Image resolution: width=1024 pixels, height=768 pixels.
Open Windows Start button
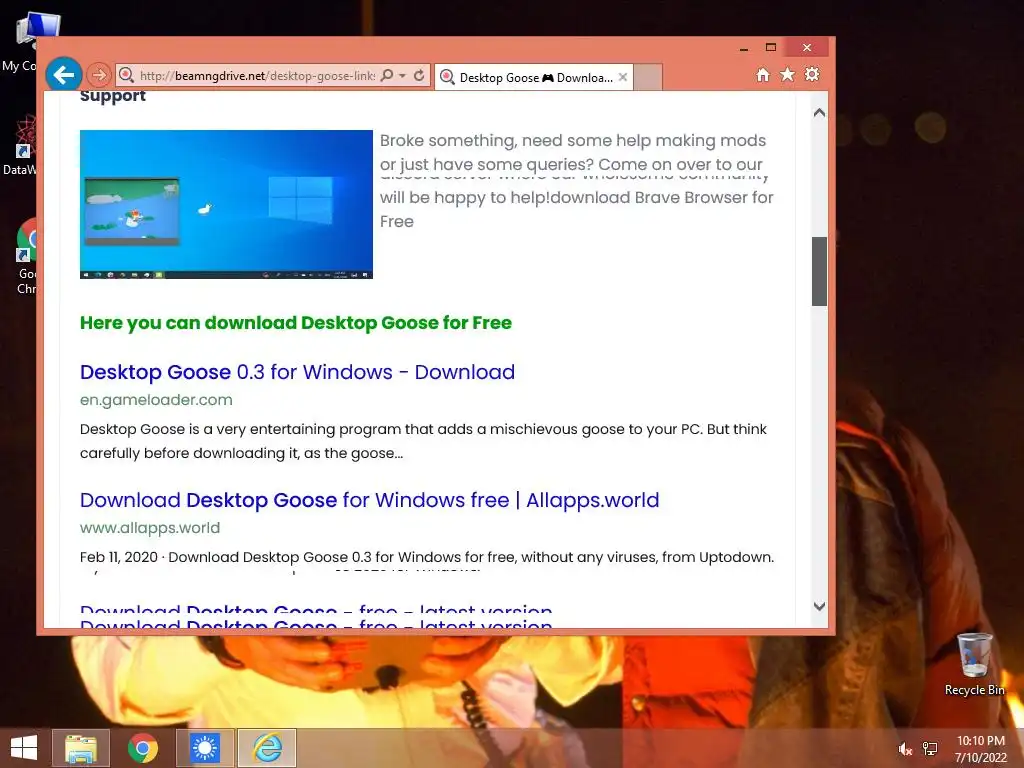(24, 748)
